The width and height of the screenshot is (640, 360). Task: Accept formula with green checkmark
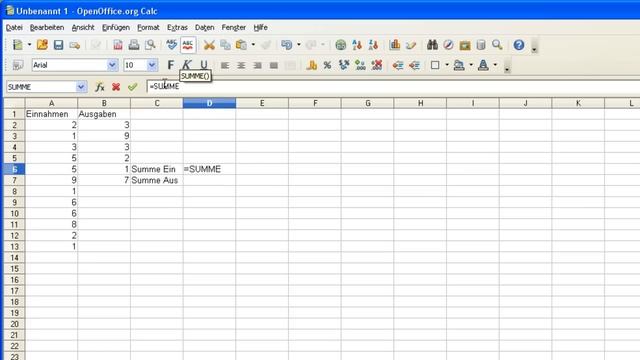(x=132, y=87)
